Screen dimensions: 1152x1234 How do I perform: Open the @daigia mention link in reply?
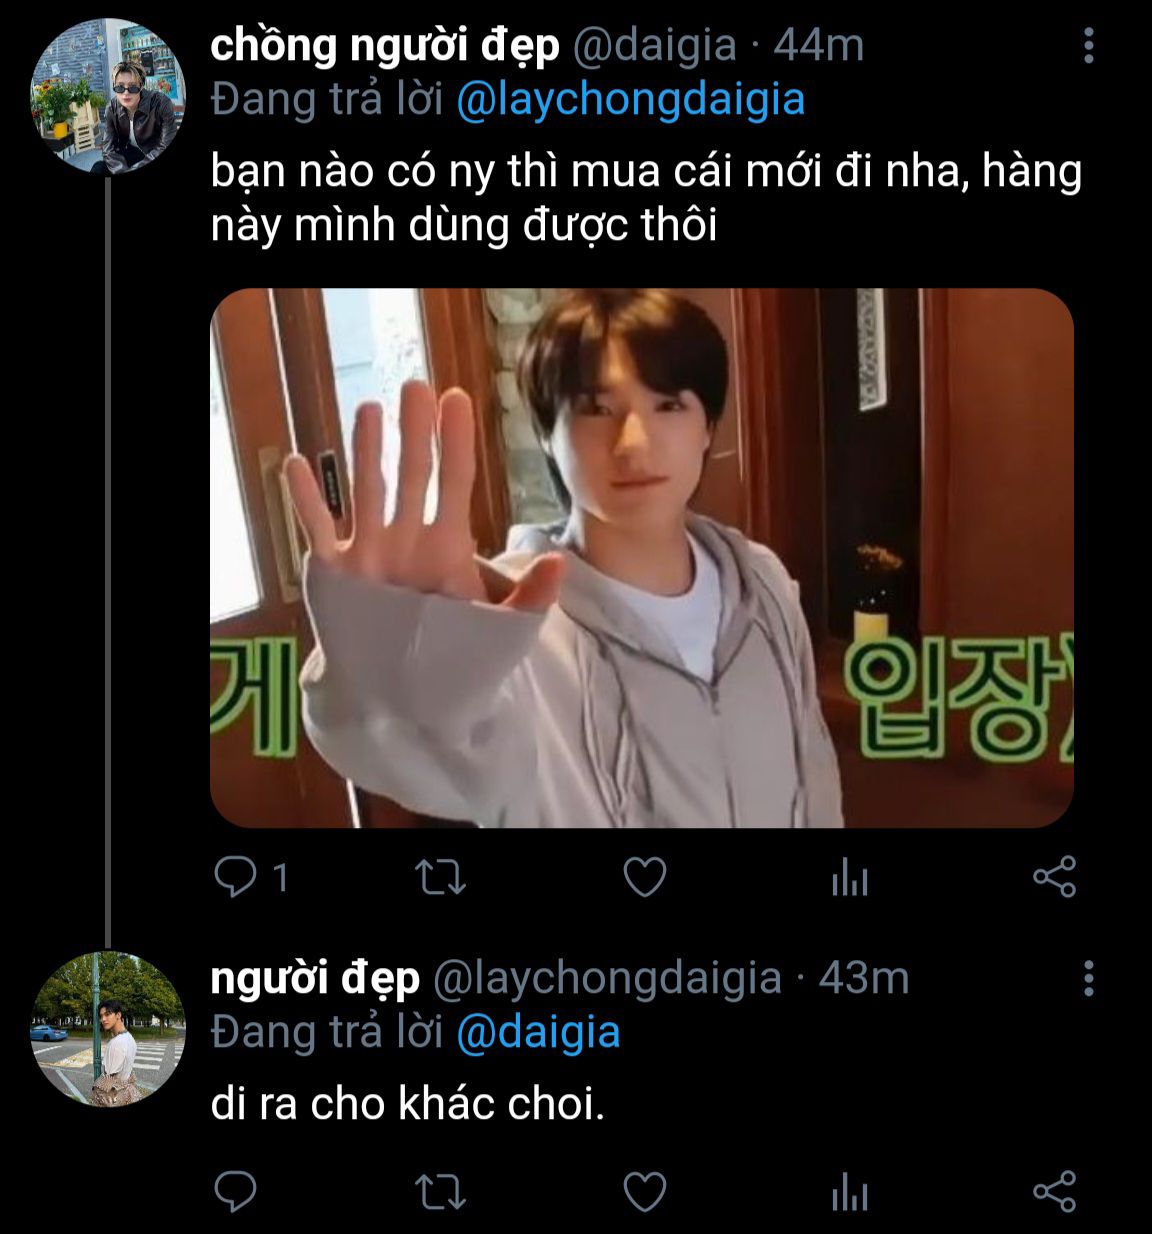[538, 1032]
